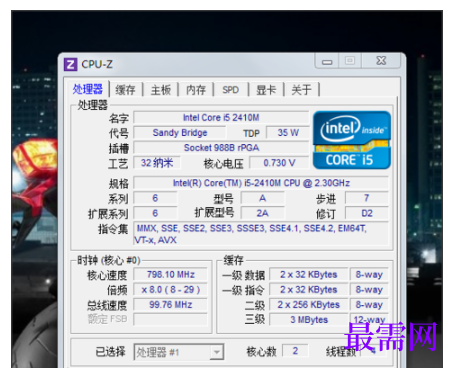Click the 32 纳米 process value
456x368 pixels.
[157, 163]
